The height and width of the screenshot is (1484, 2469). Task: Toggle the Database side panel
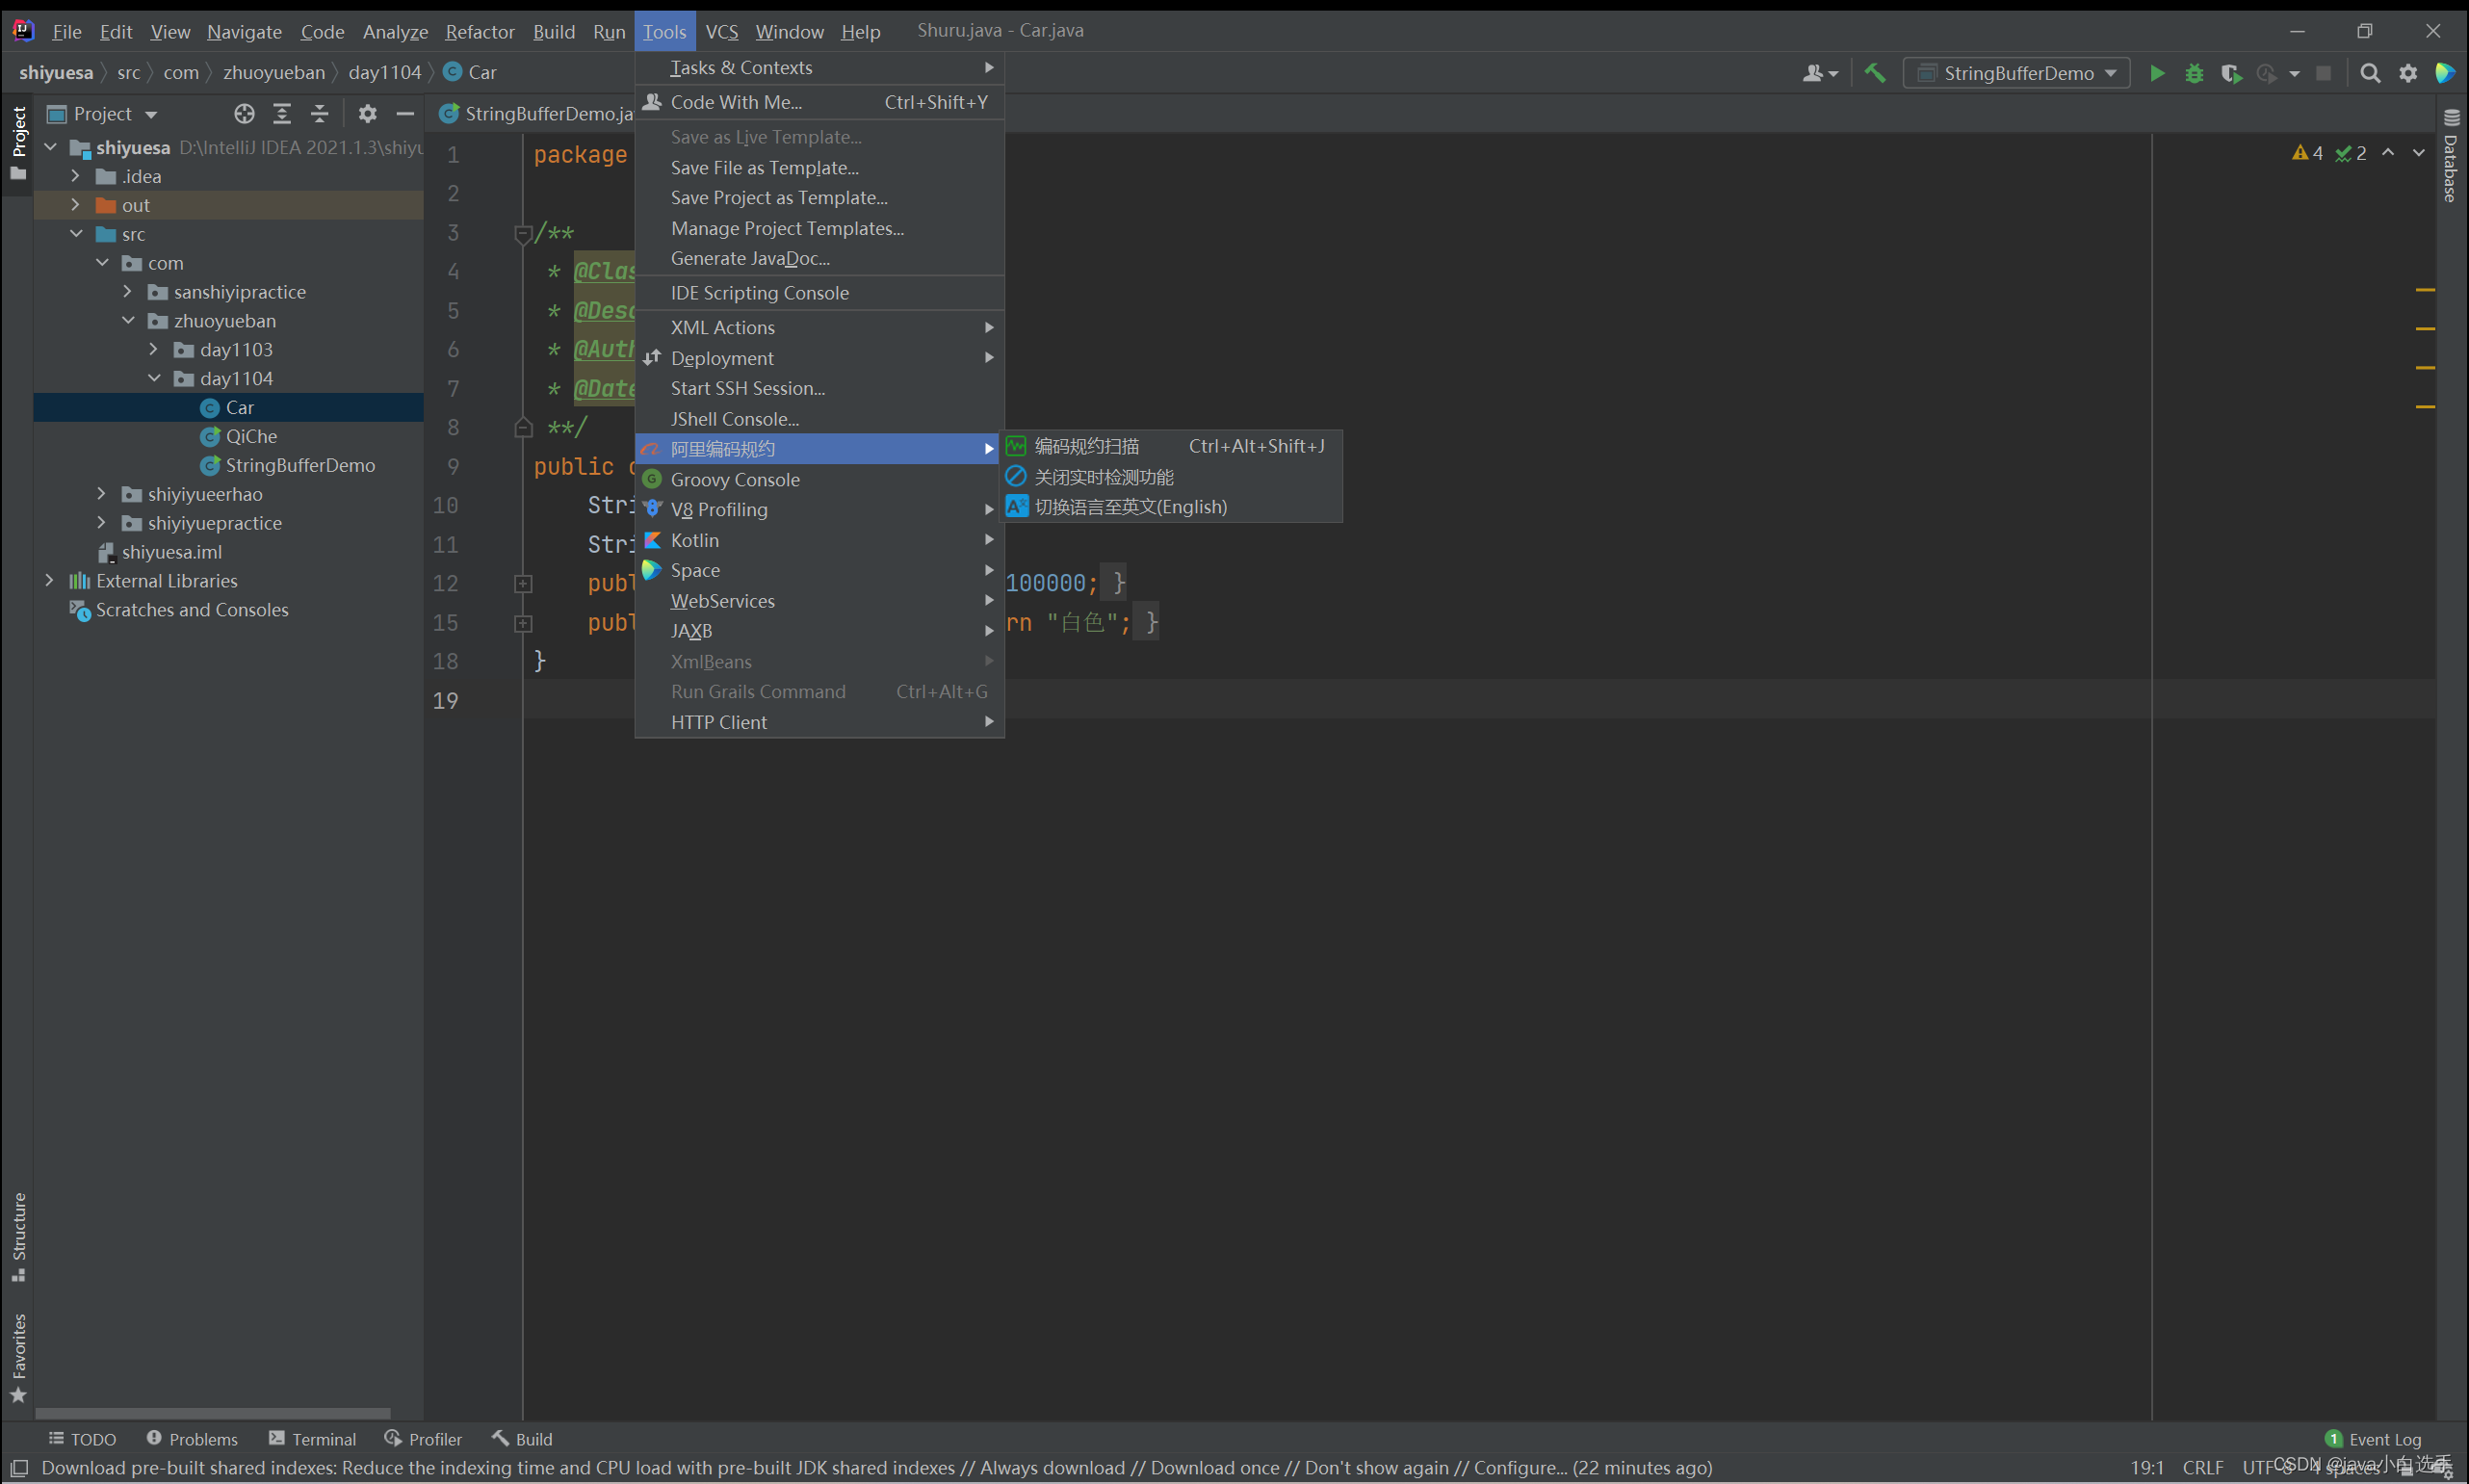click(x=2450, y=160)
